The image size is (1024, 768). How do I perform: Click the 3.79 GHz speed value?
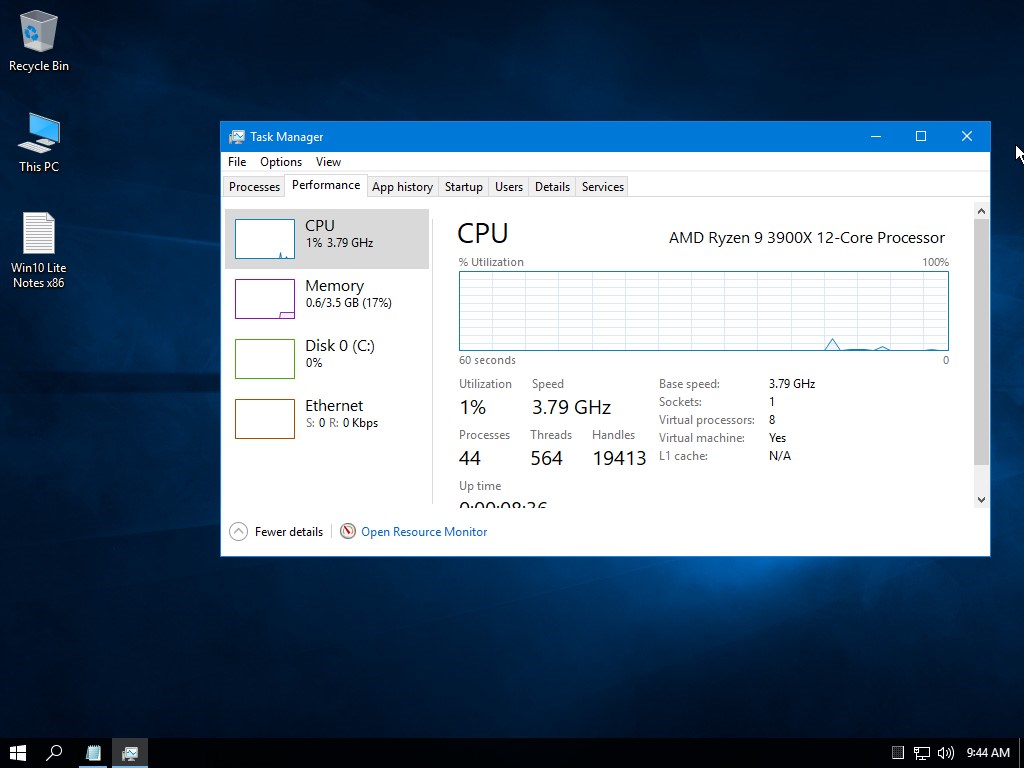(571, 408)
